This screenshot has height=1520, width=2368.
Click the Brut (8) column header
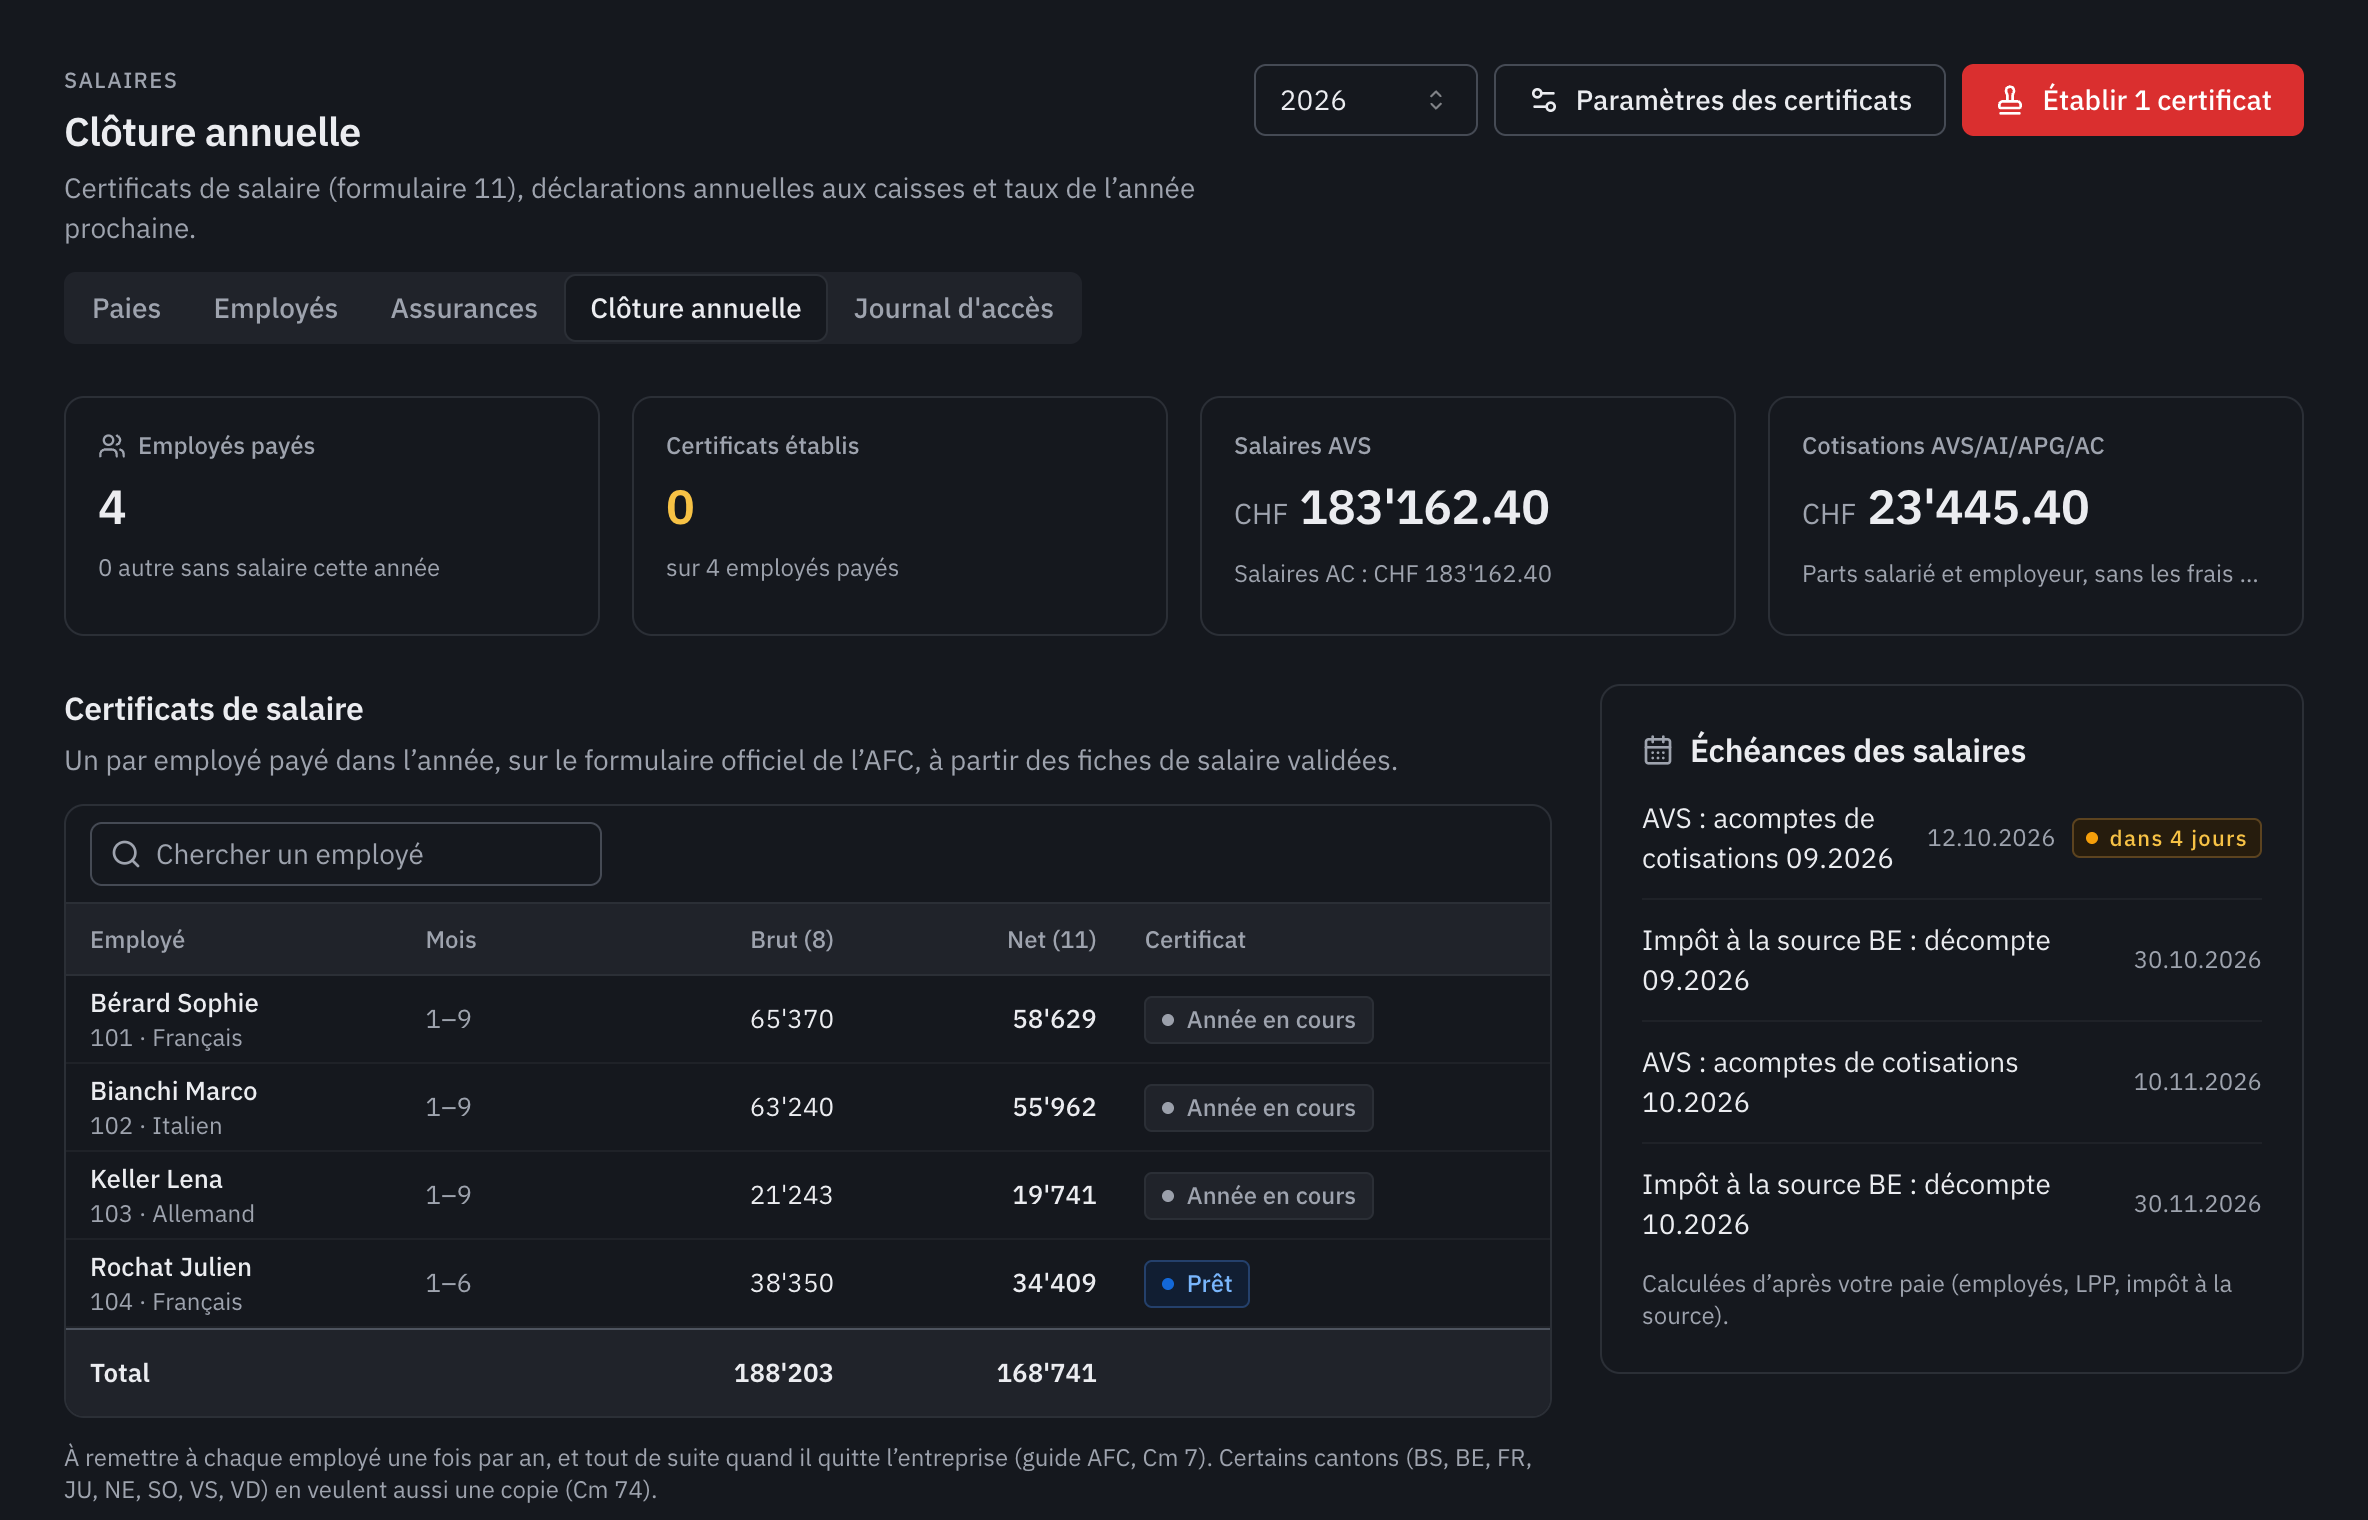tap(791, 940)
